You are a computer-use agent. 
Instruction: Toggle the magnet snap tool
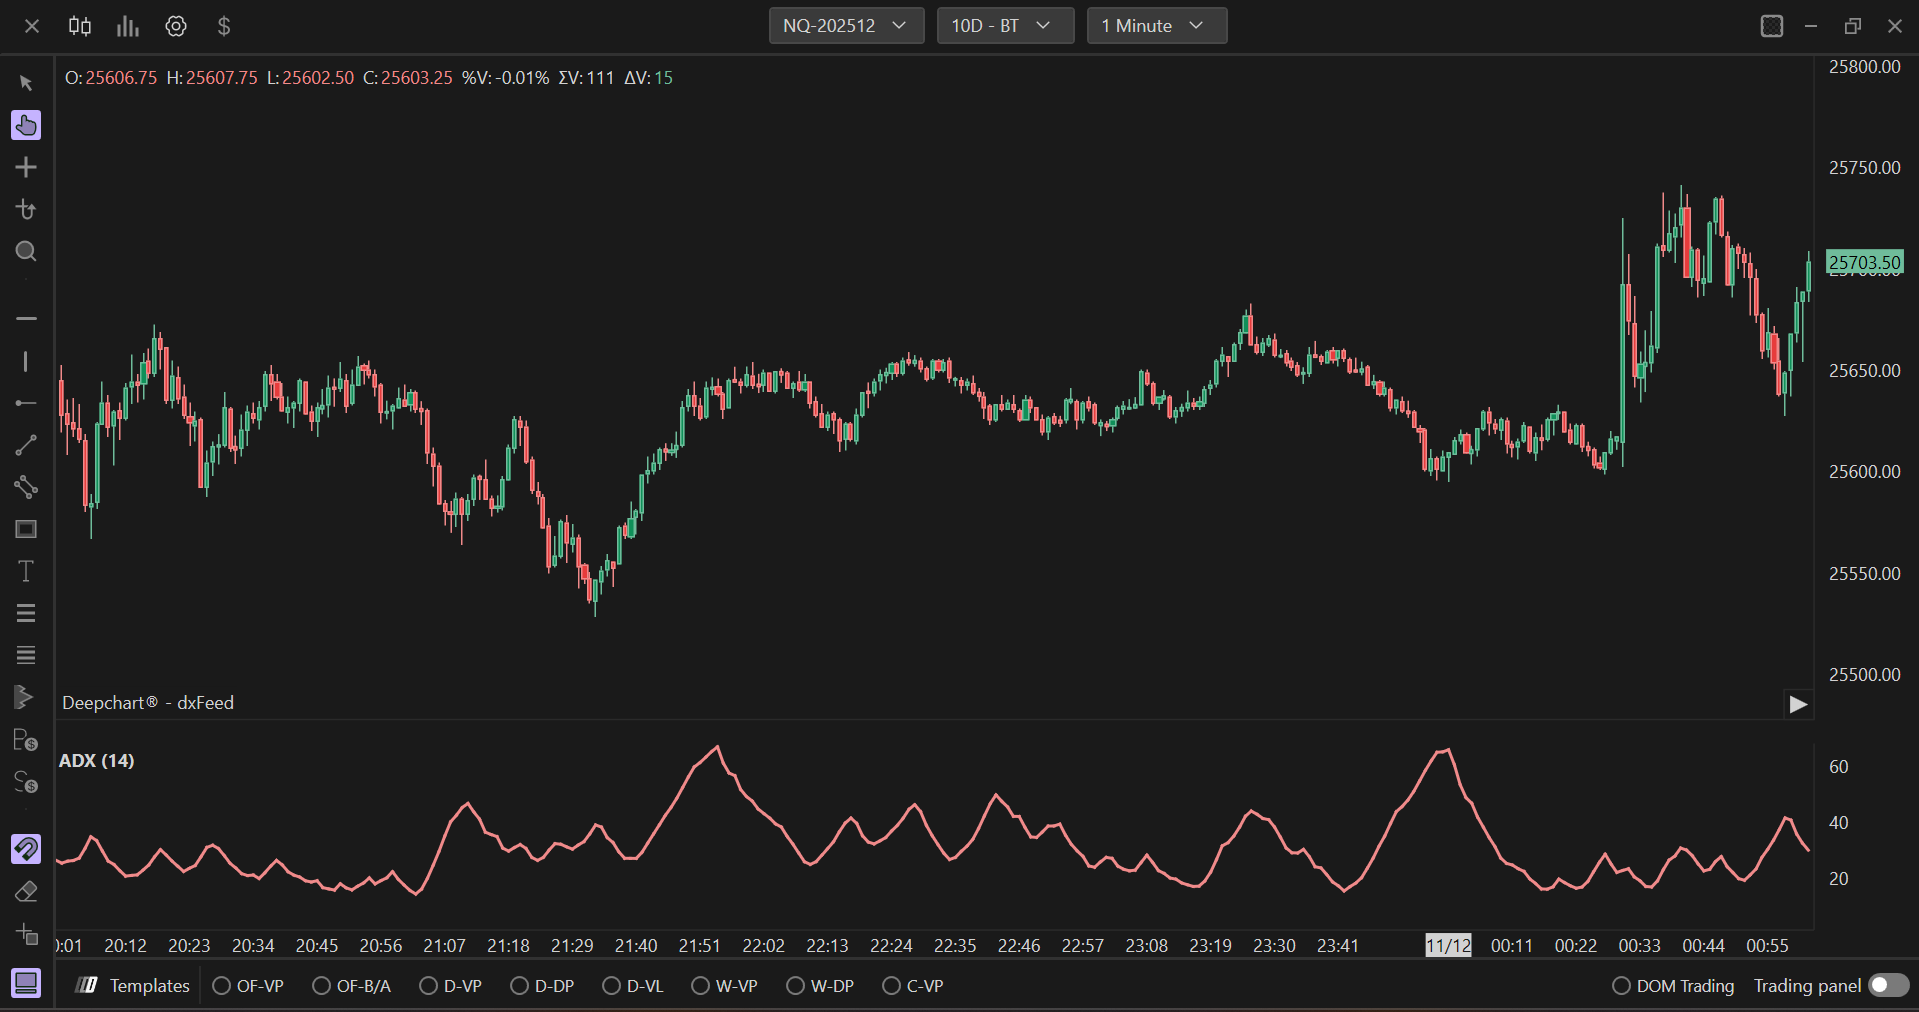(x=26, y=849)
